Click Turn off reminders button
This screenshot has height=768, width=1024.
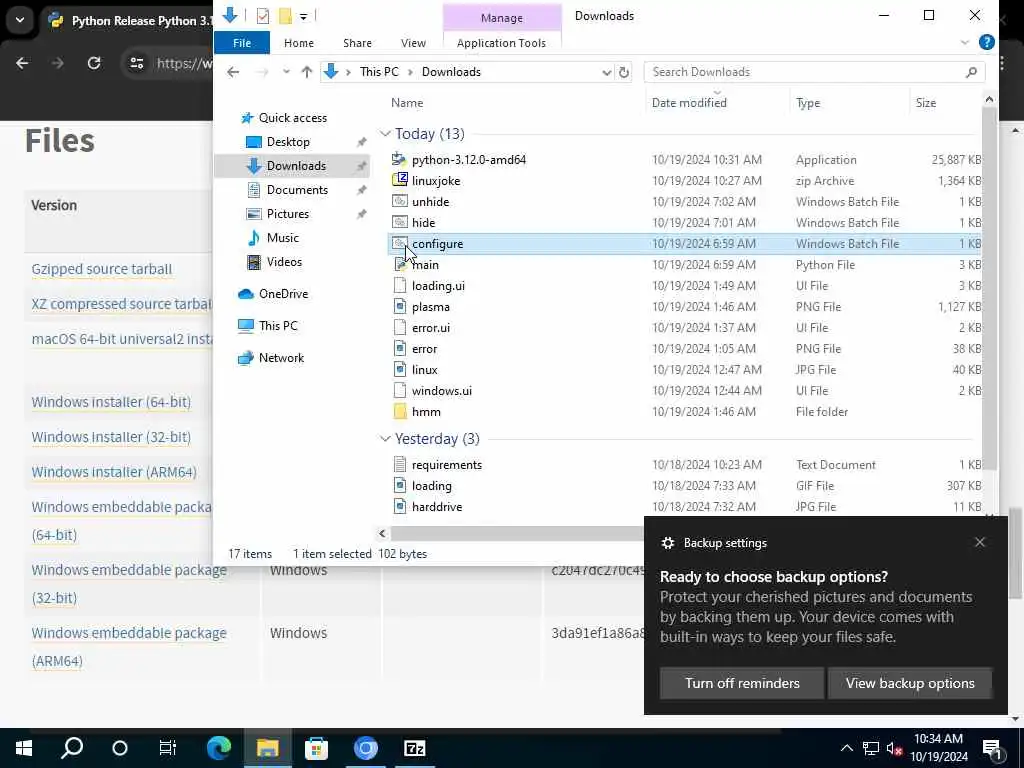click(742, 683)
